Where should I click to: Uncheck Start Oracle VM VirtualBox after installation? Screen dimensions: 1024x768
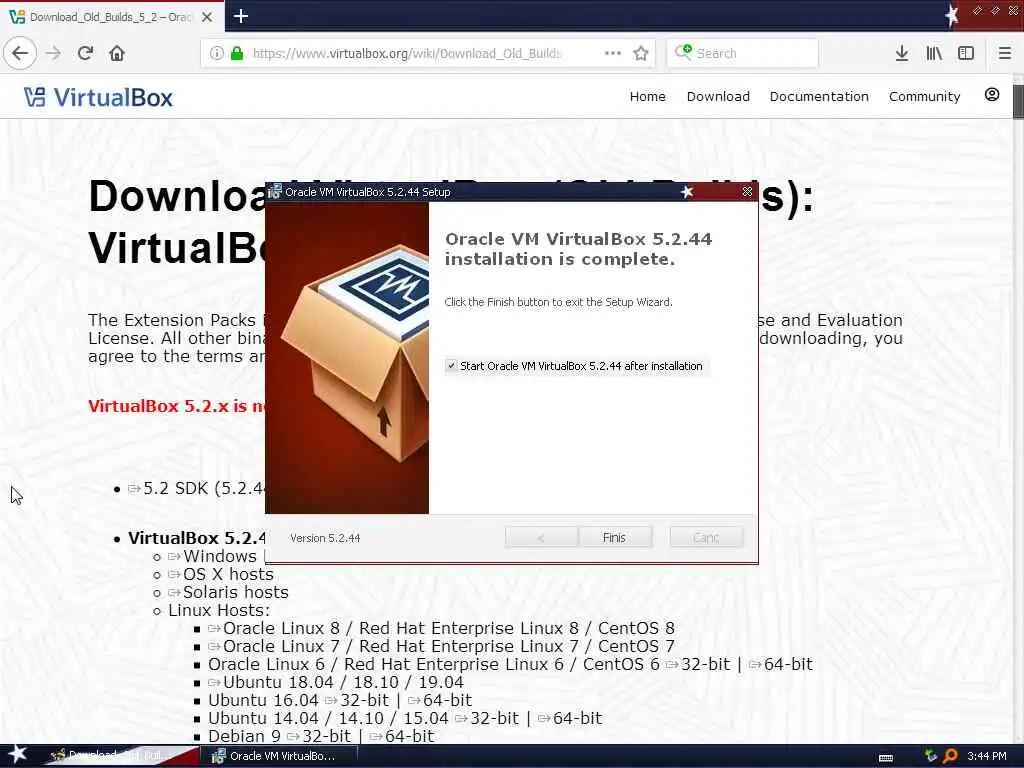point(451,366)
